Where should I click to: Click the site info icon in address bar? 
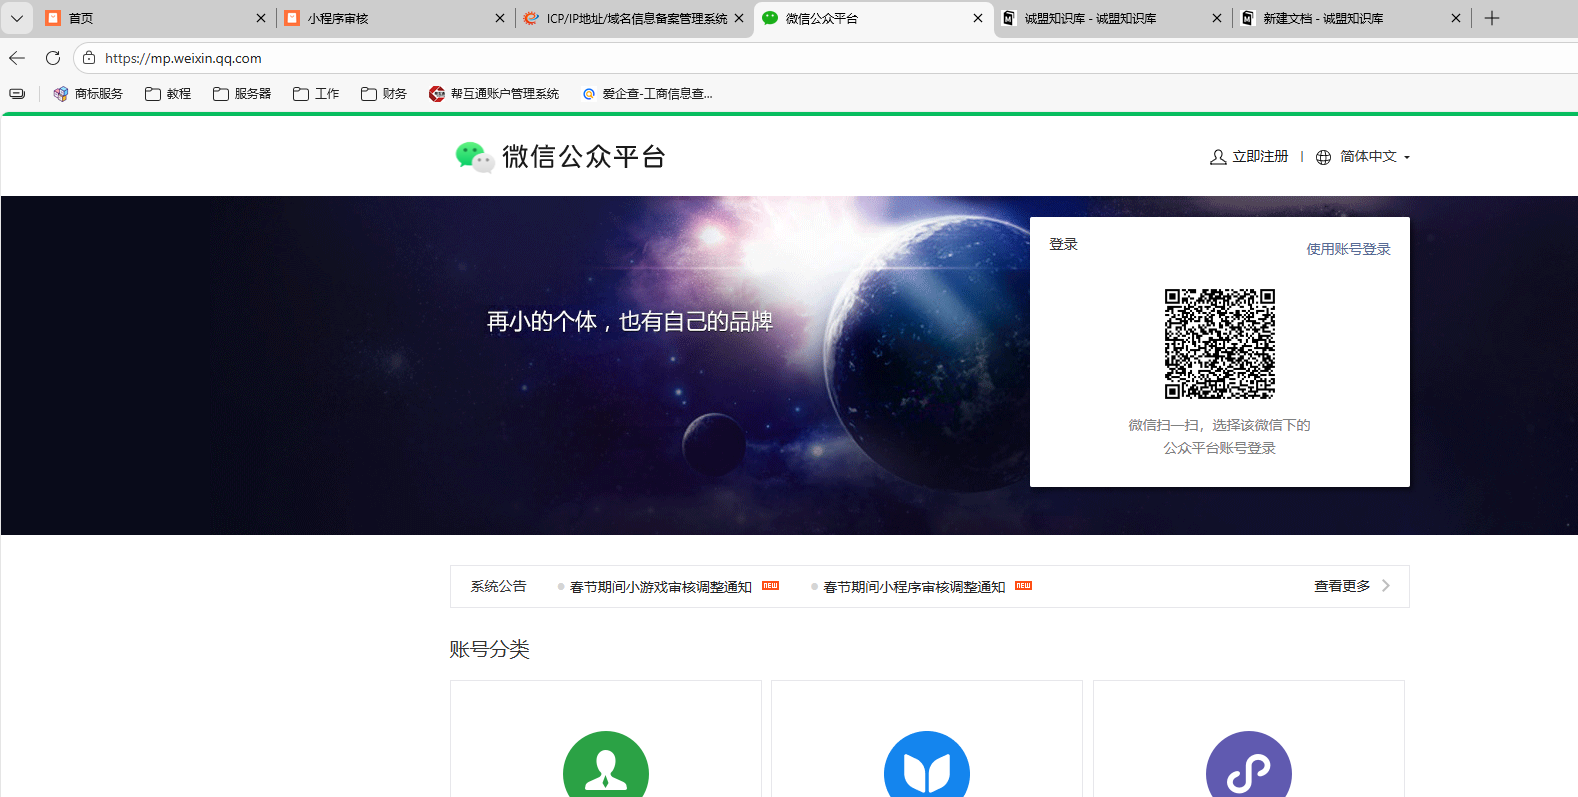[89, 58]
